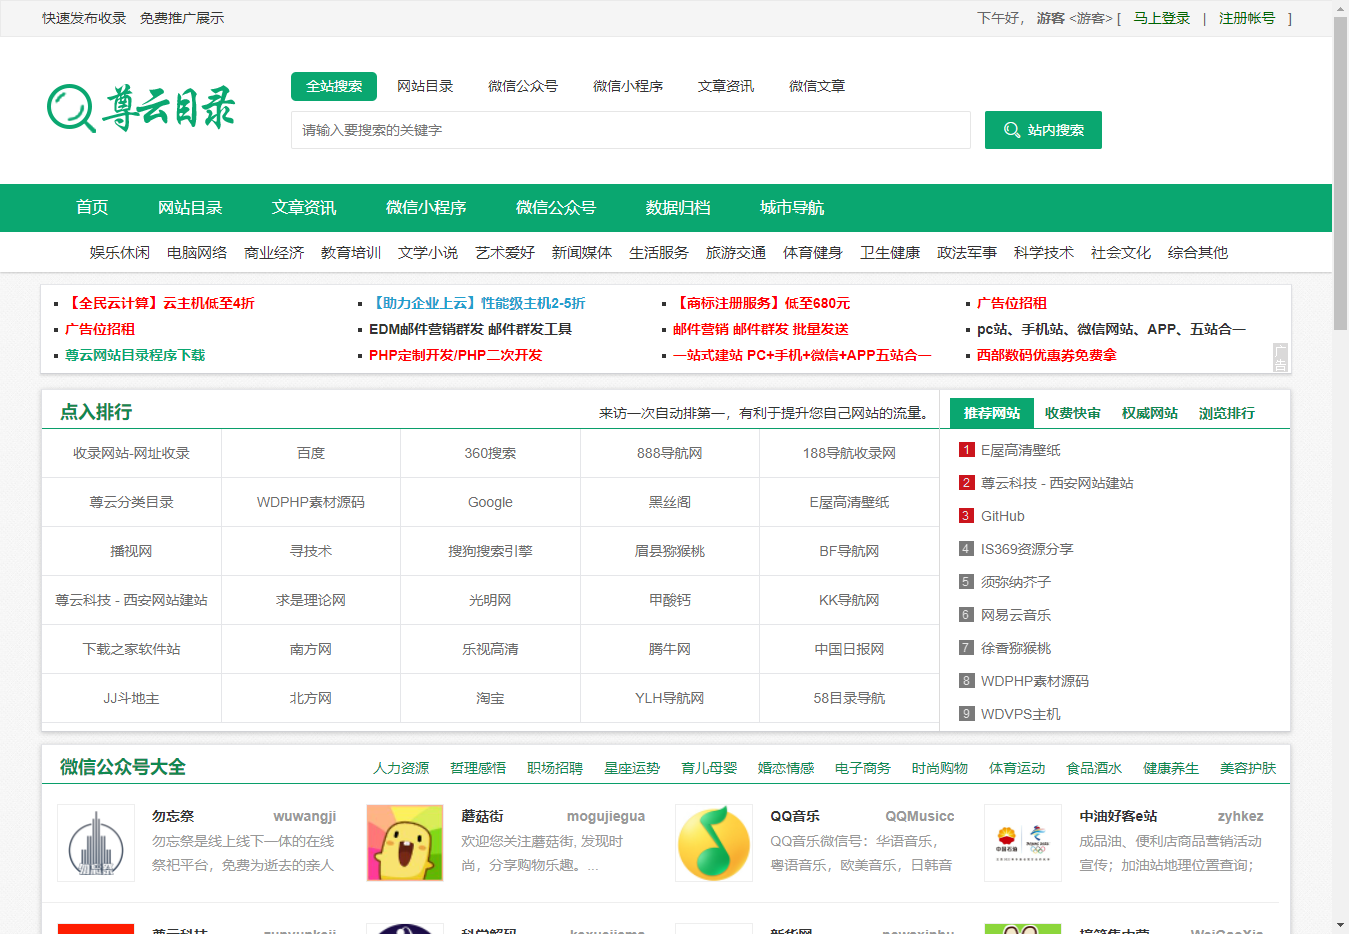Click the vertical page scrollbar thumb
This screenshot has width=1349, height=934.
pyautogui.click(x=1340, y=172)
